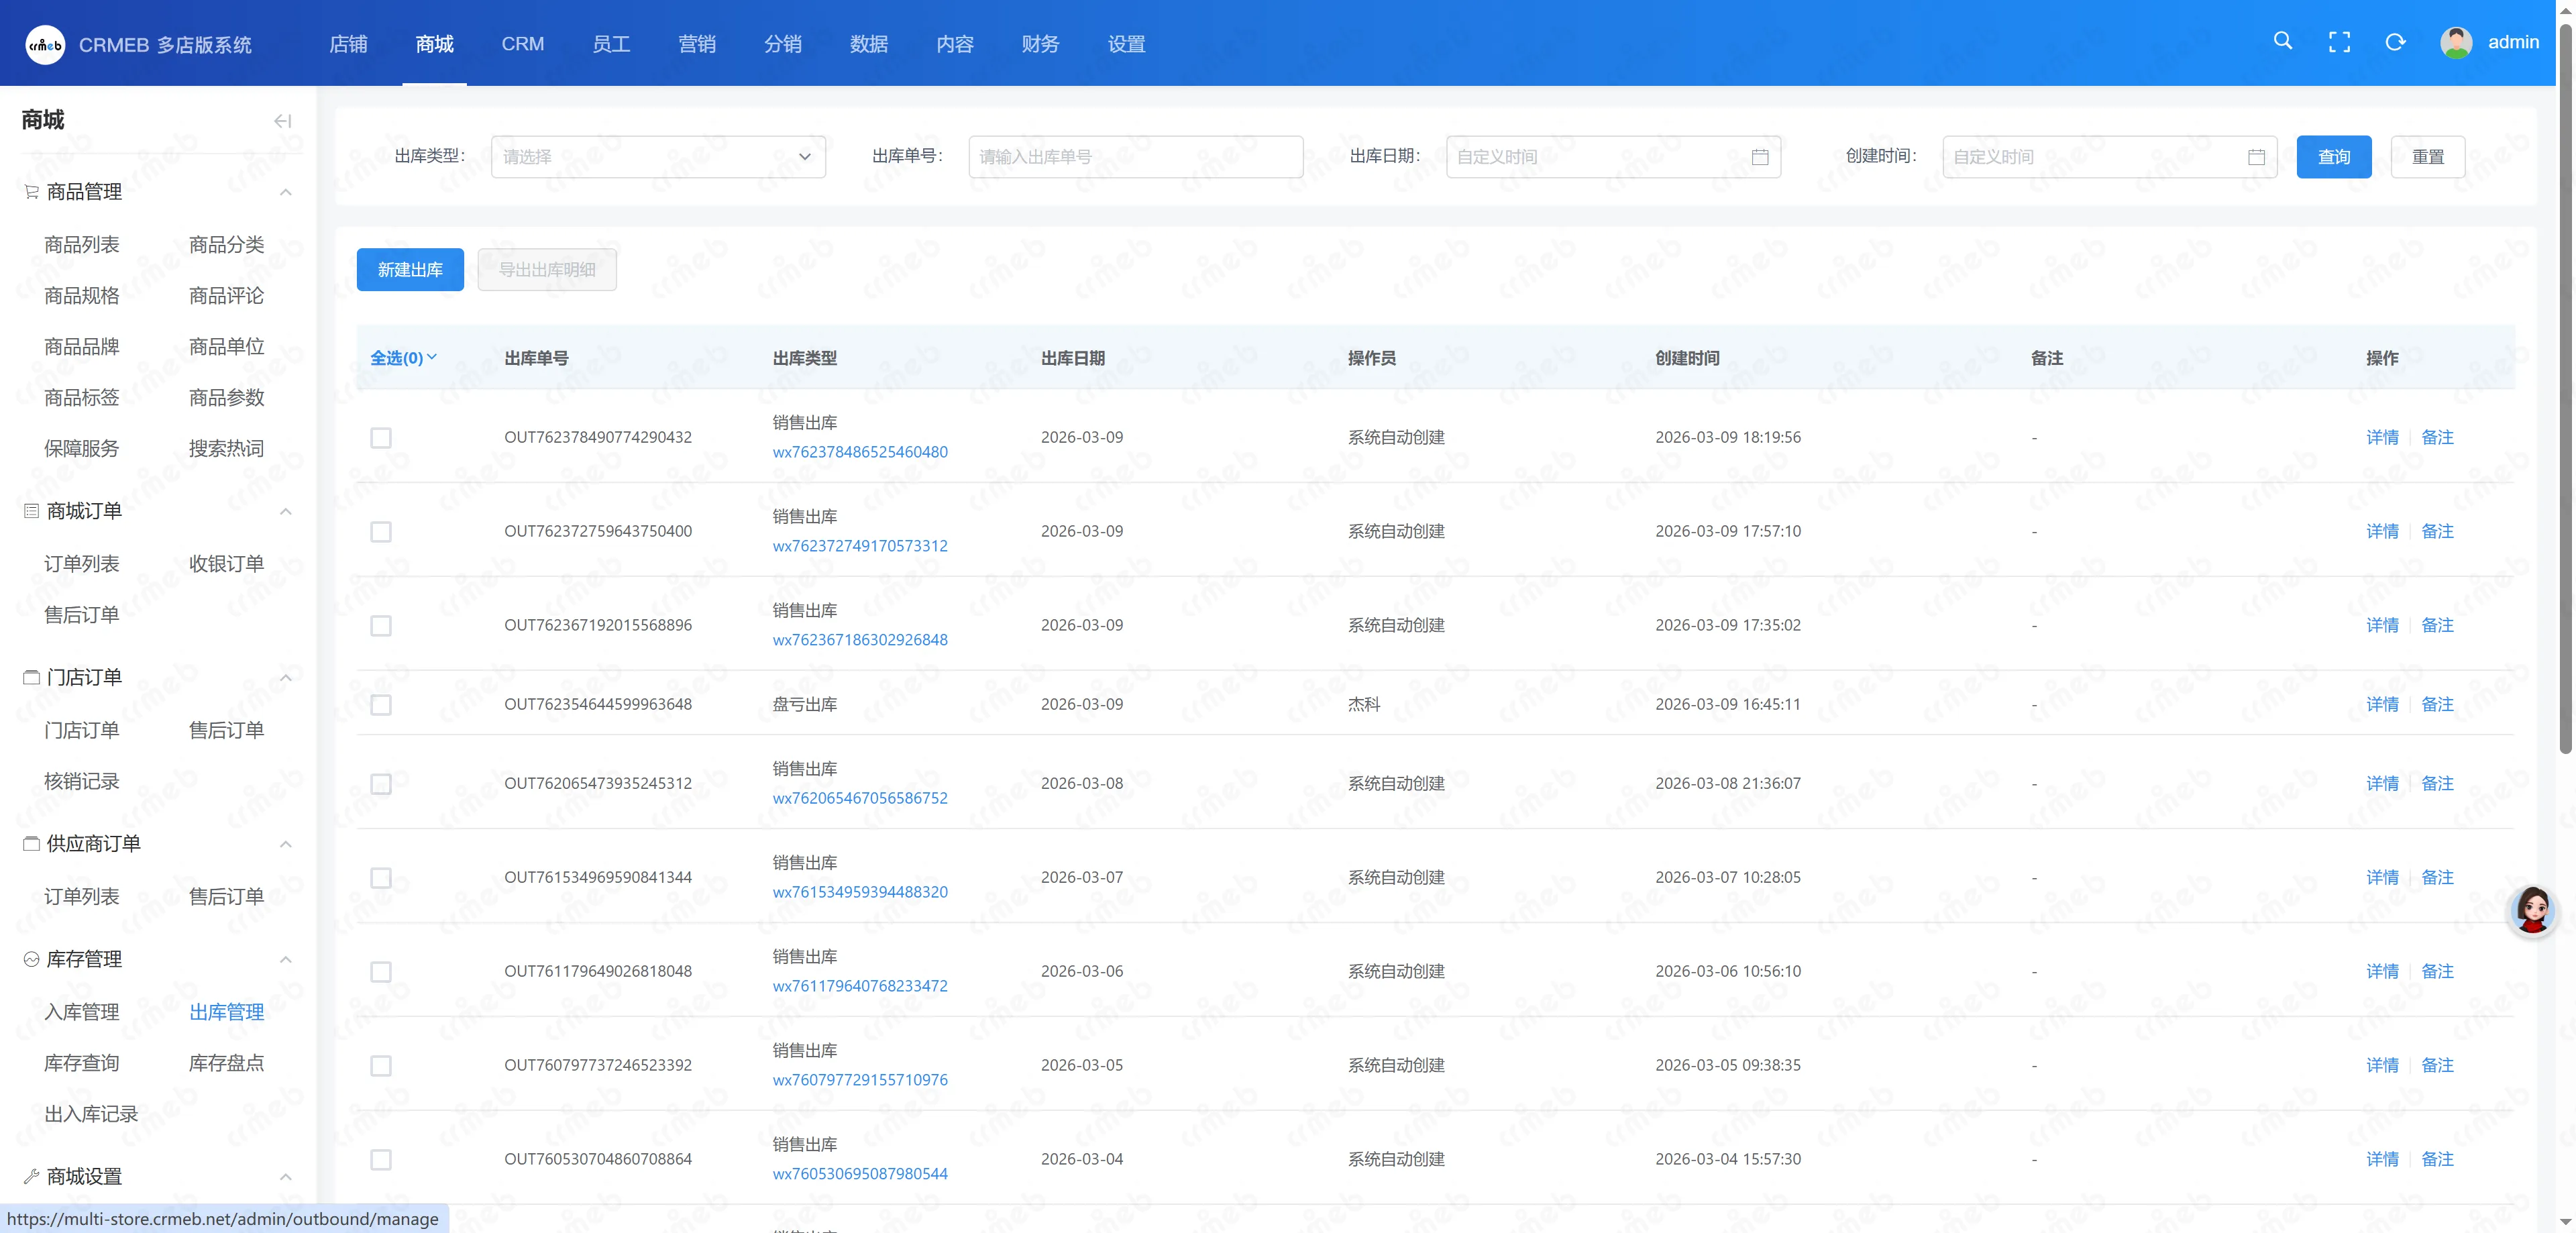Screen dimensions: 2576x1233
Task: Click the 商城设置 wrench icon
Action: tap(32, 1176)
